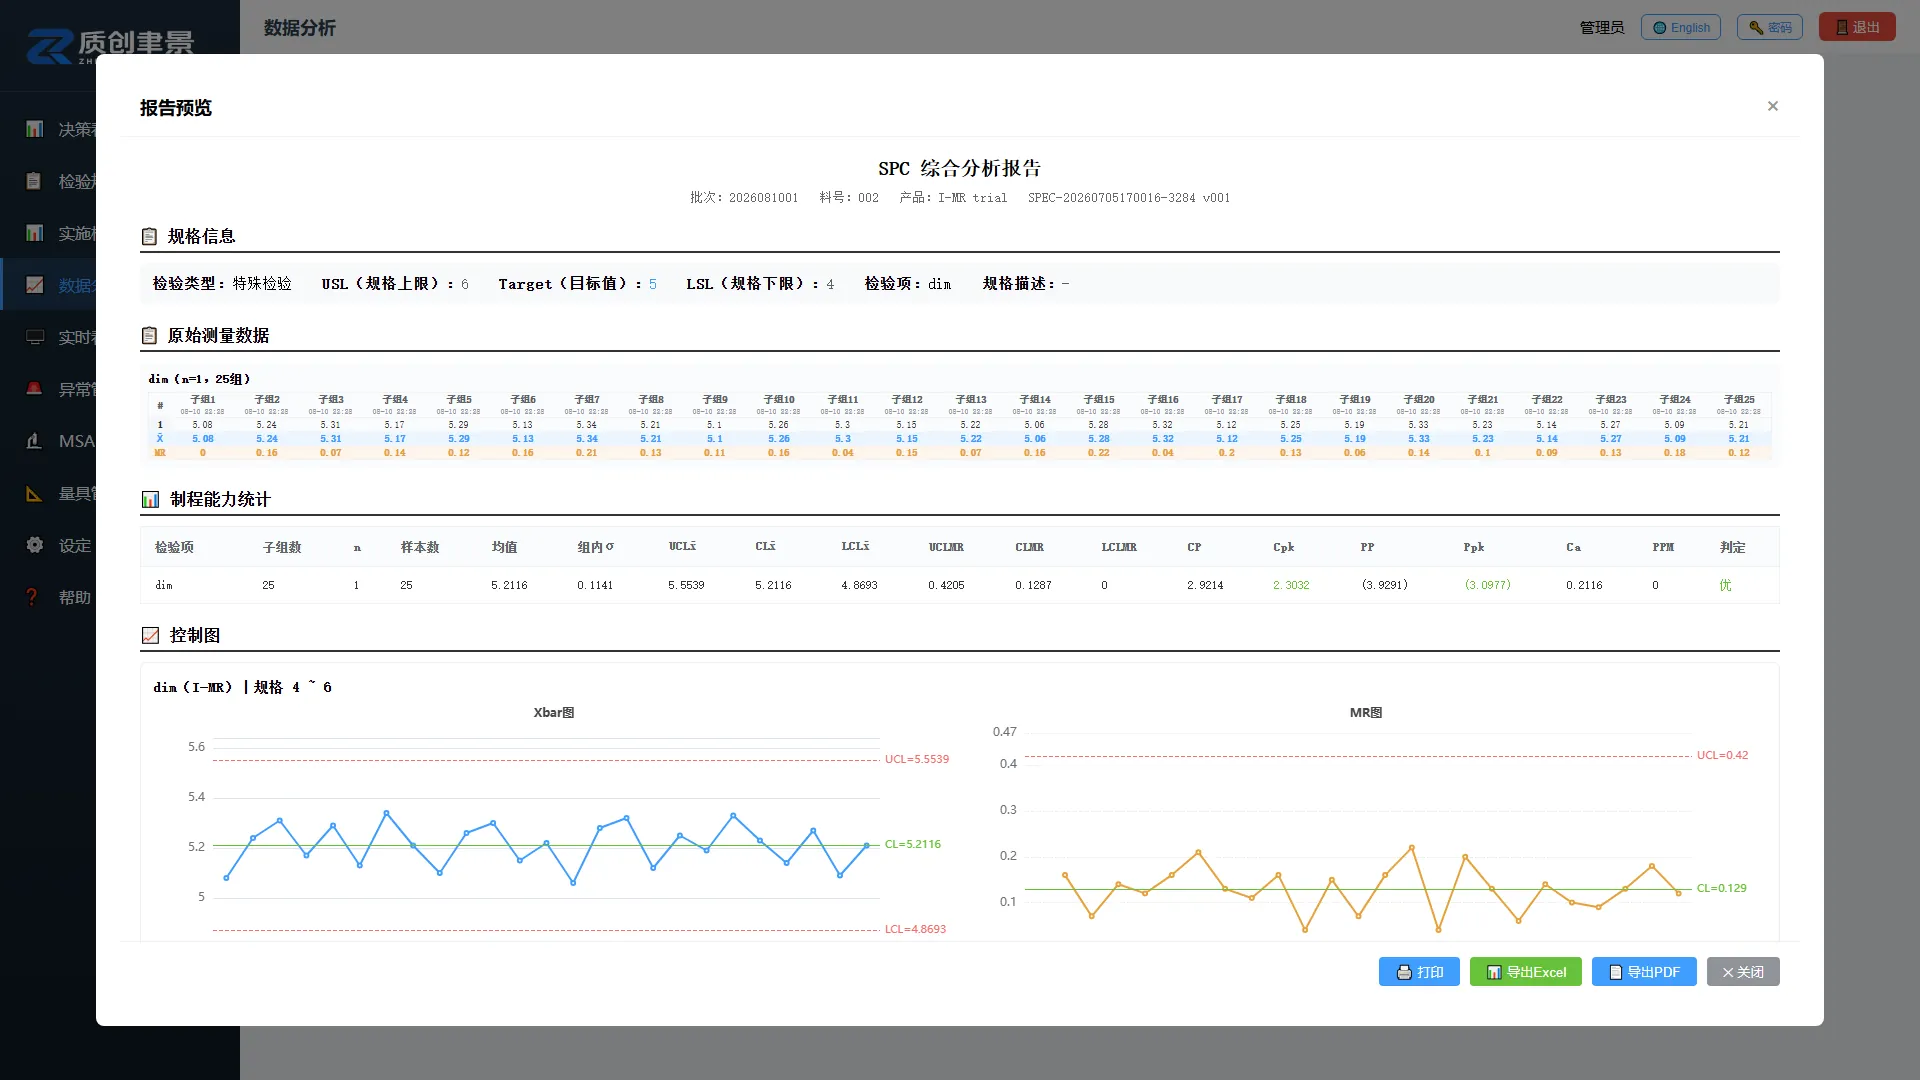This screenshot has width=1920, height=1080.
Task: Click the Xbar图 chart title
Action: point(554,713)
